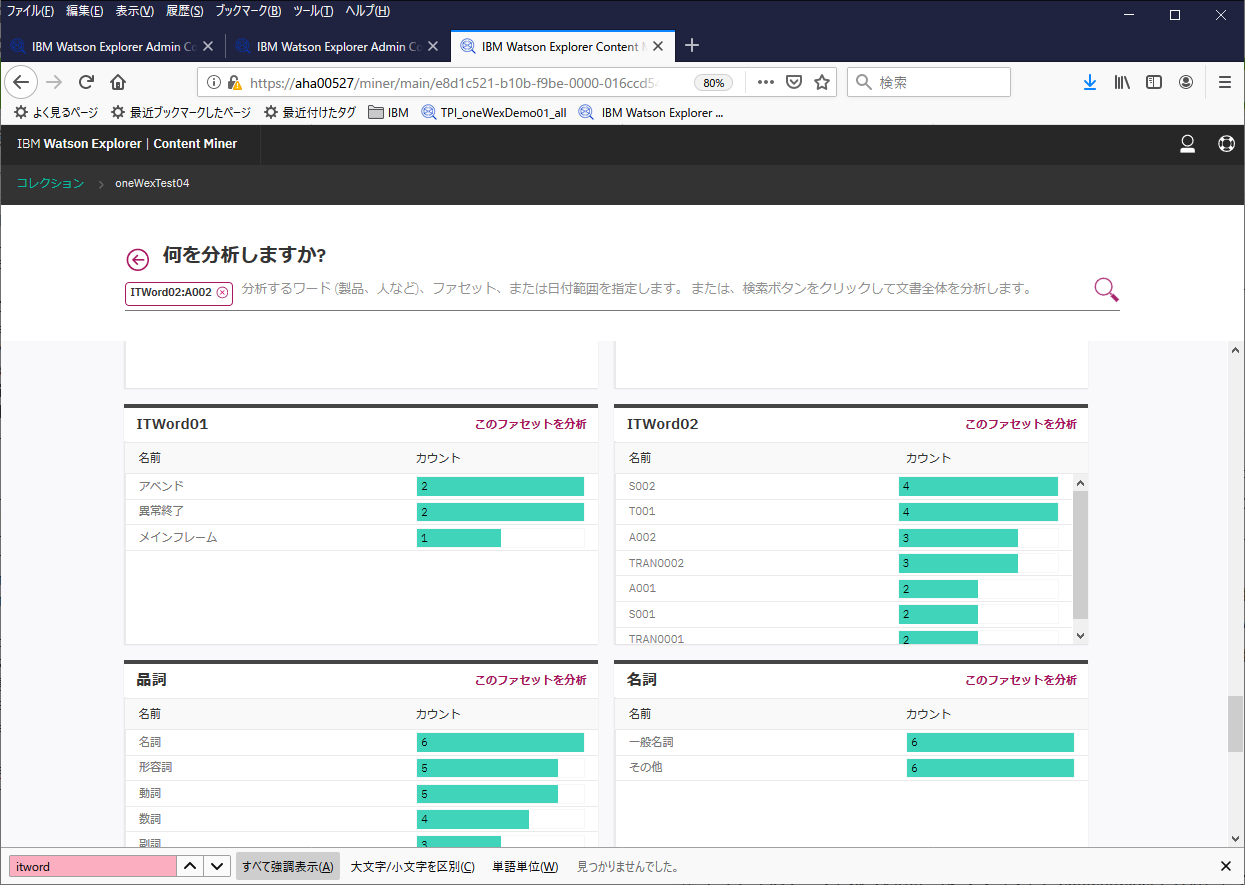Toggle 単語単位 whole words option
The height and width of the screenshot is (885, 1245).
(x=525, y=866)
